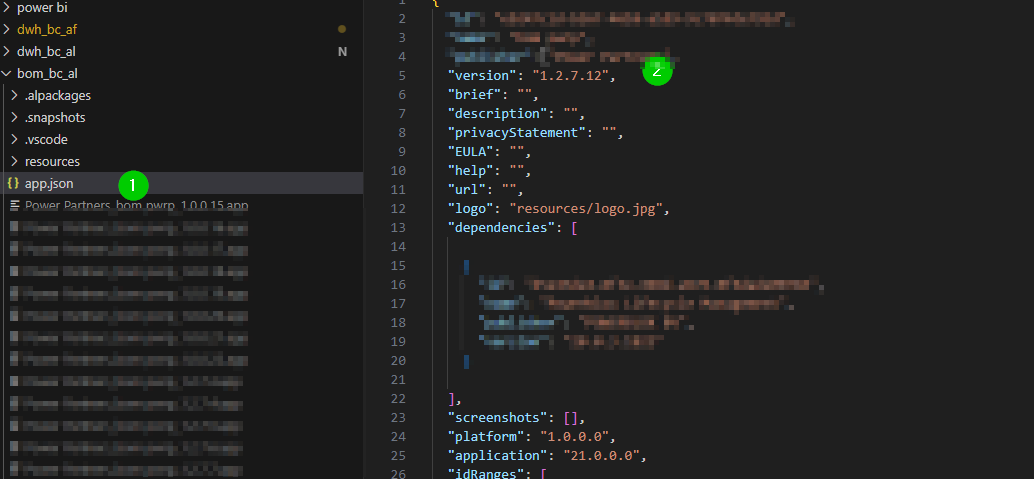Click line number 13 in the gutter
1034x479 pixels.
tap(398, 228)
